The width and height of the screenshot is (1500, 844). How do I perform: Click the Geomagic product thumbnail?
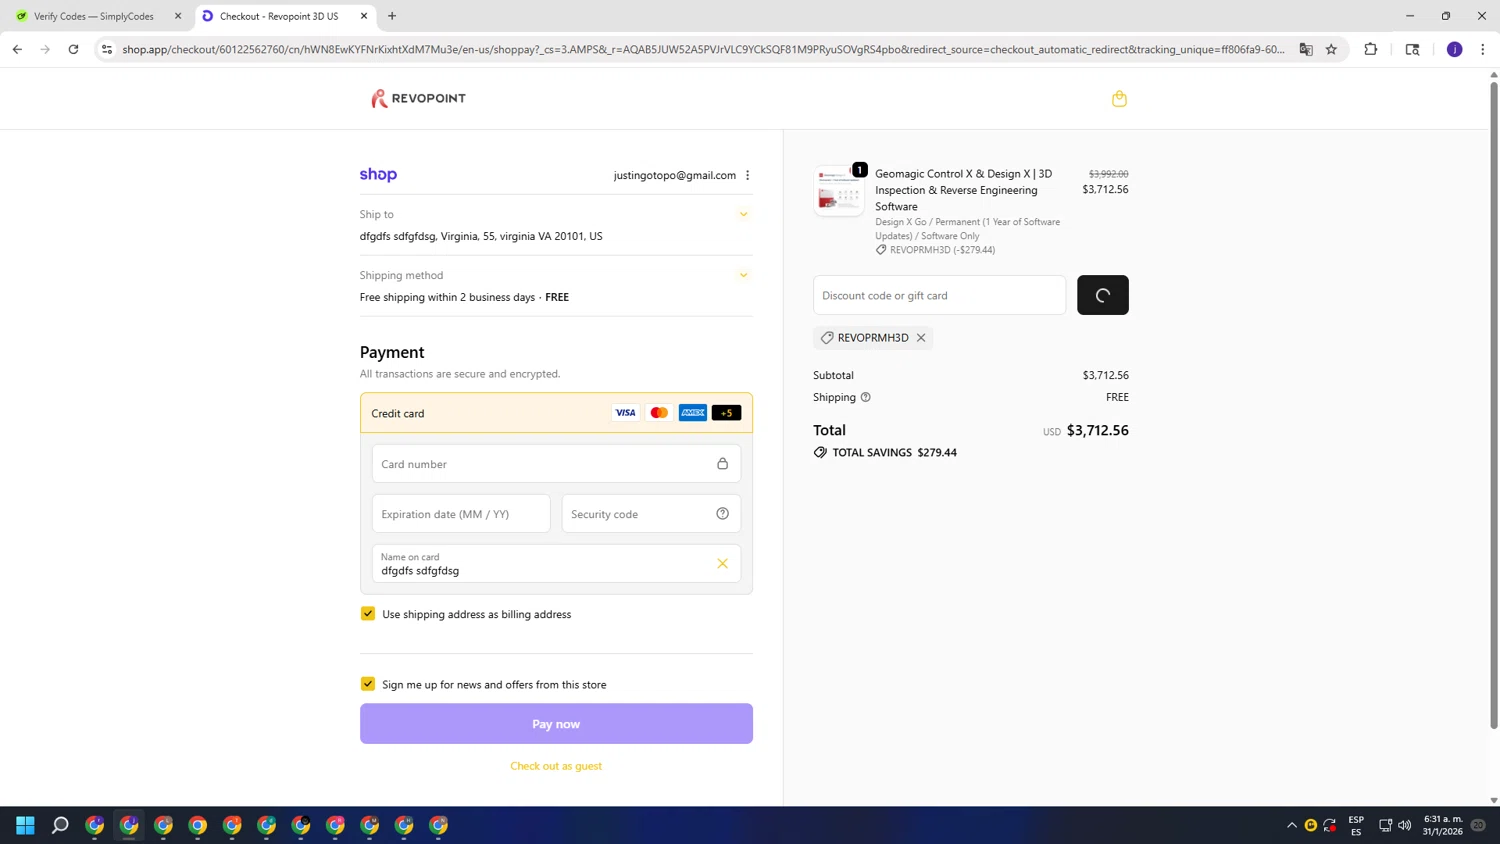pos(838,191)
